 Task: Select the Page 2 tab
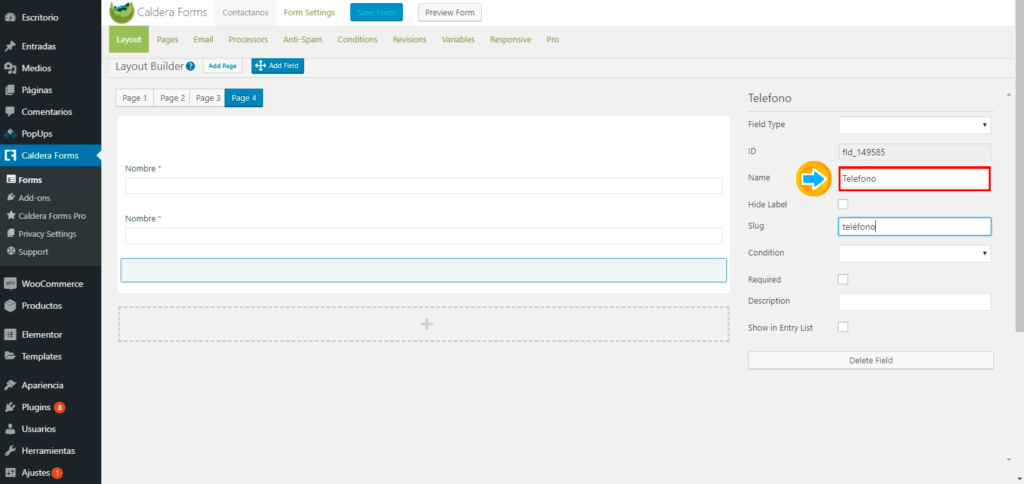point(172,98)
